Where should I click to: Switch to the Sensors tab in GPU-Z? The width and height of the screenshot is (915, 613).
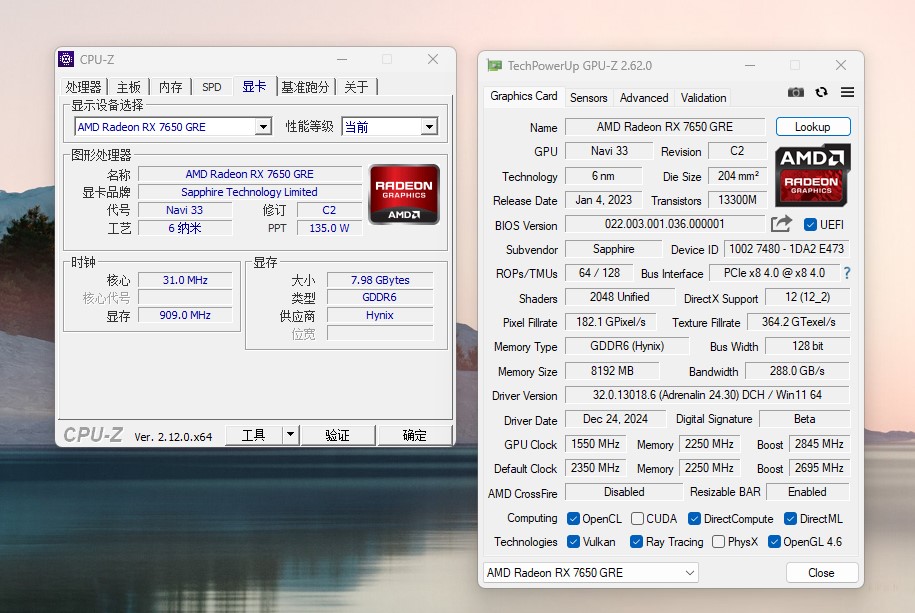588,97
